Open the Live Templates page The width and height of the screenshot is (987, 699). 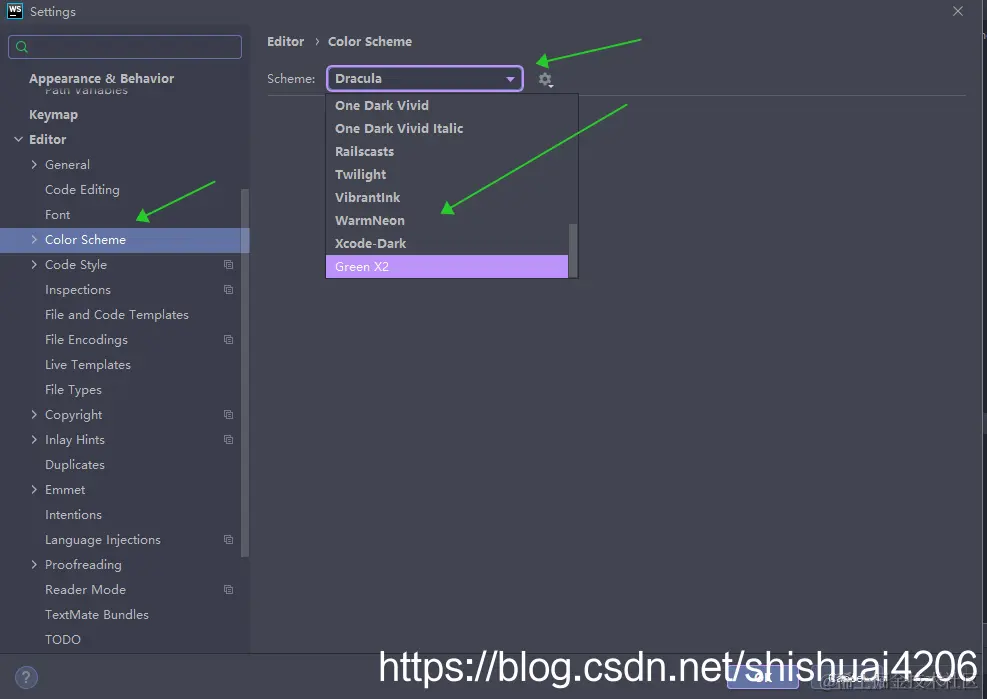(88, 365)
